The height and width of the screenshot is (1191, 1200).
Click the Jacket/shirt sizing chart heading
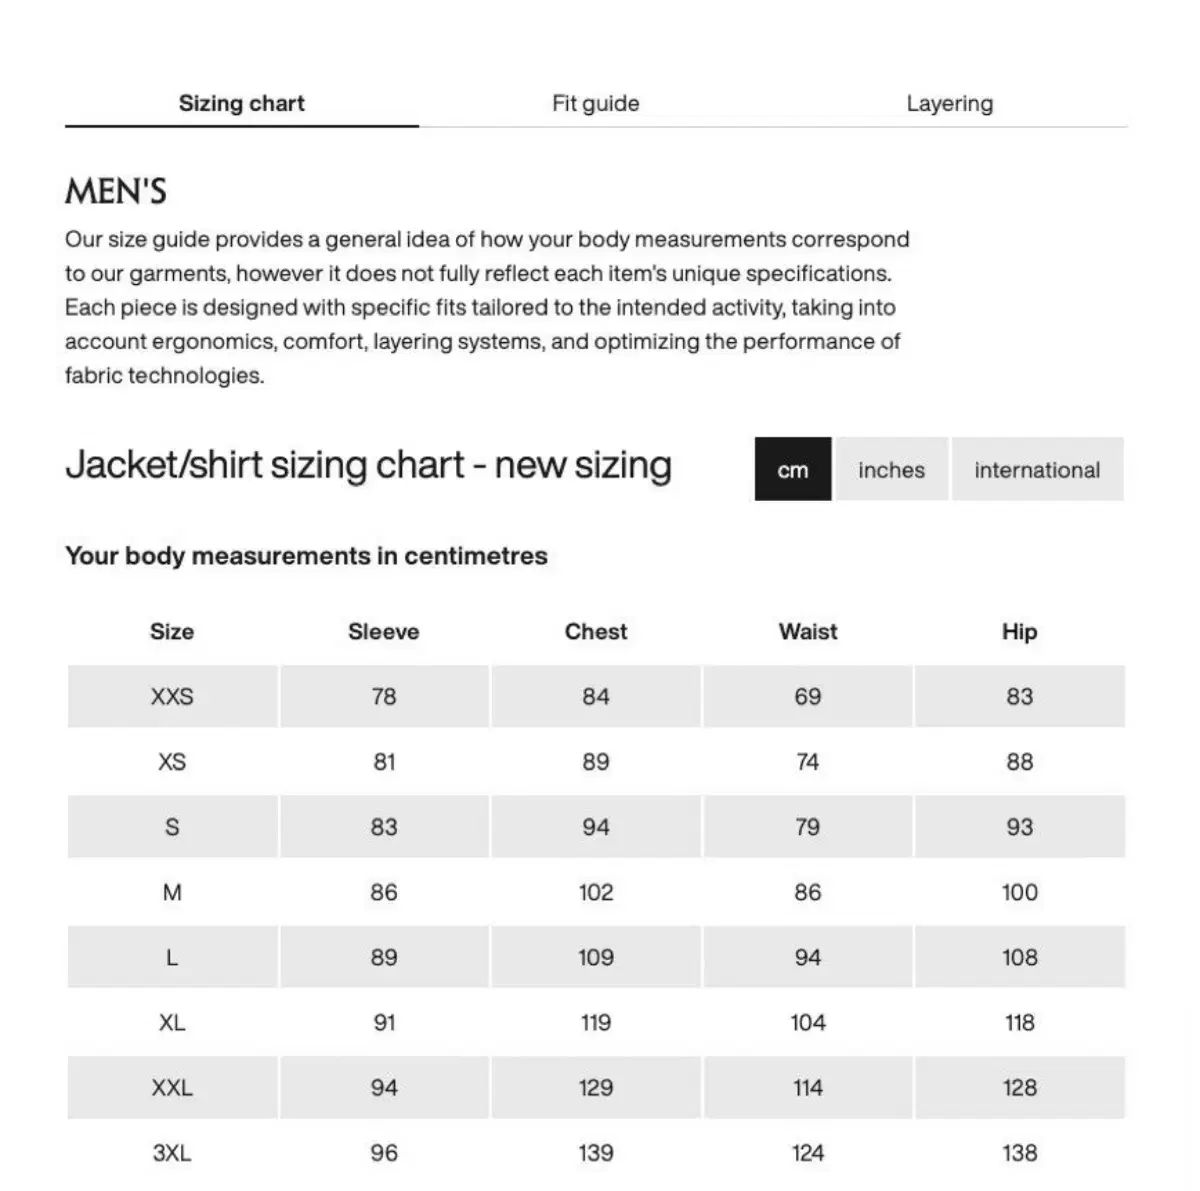[368, 466]
